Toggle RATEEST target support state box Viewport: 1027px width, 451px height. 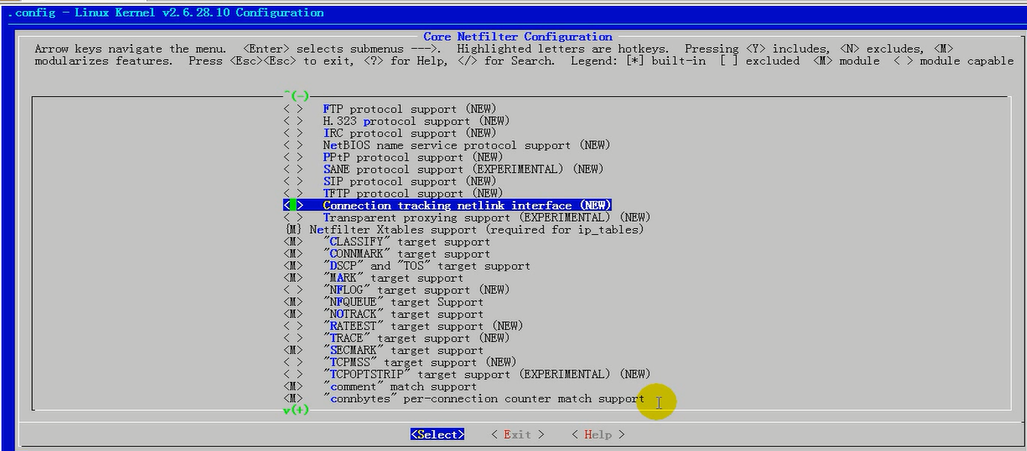pyautogui.click(x=293, y=326)
